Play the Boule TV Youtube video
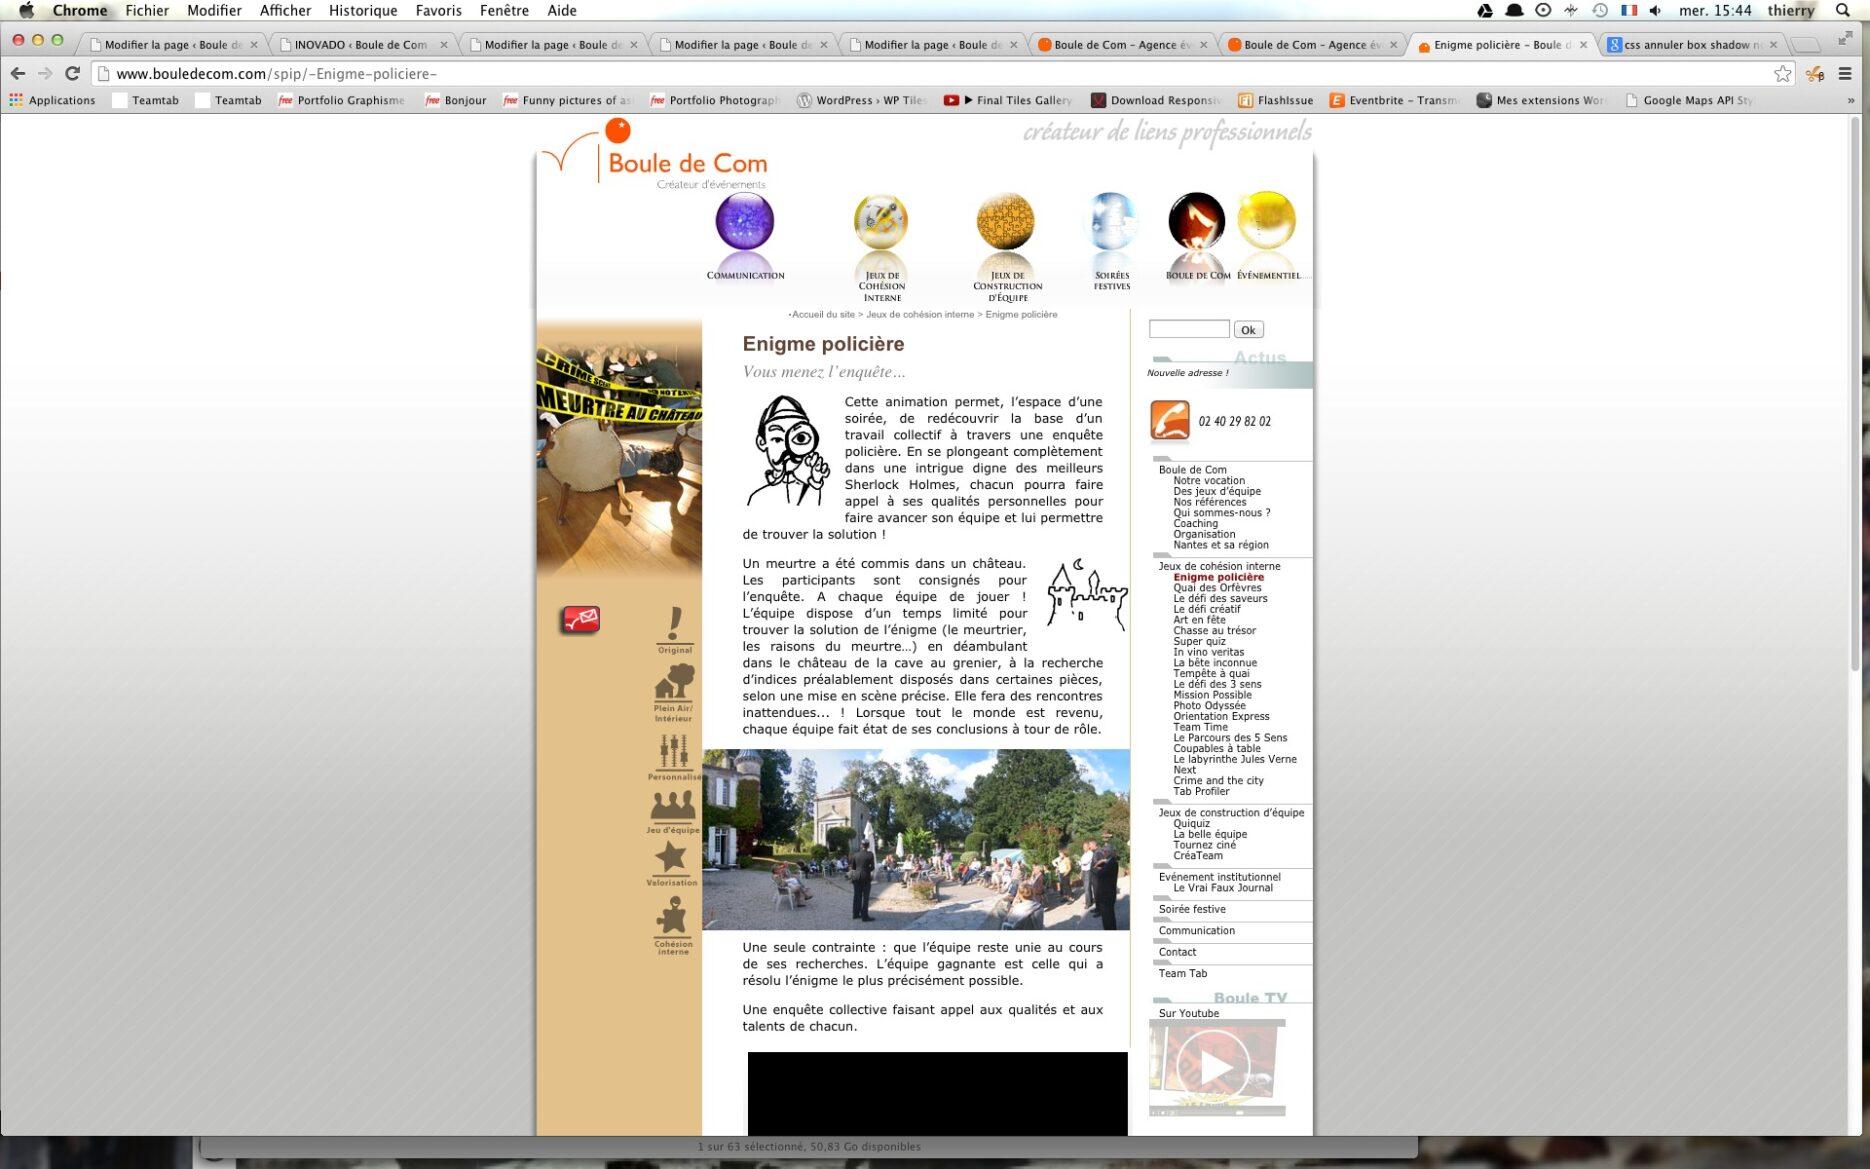Image resolution: width=1870 pixels, height=1169 pixels. pos(1216,1067)
